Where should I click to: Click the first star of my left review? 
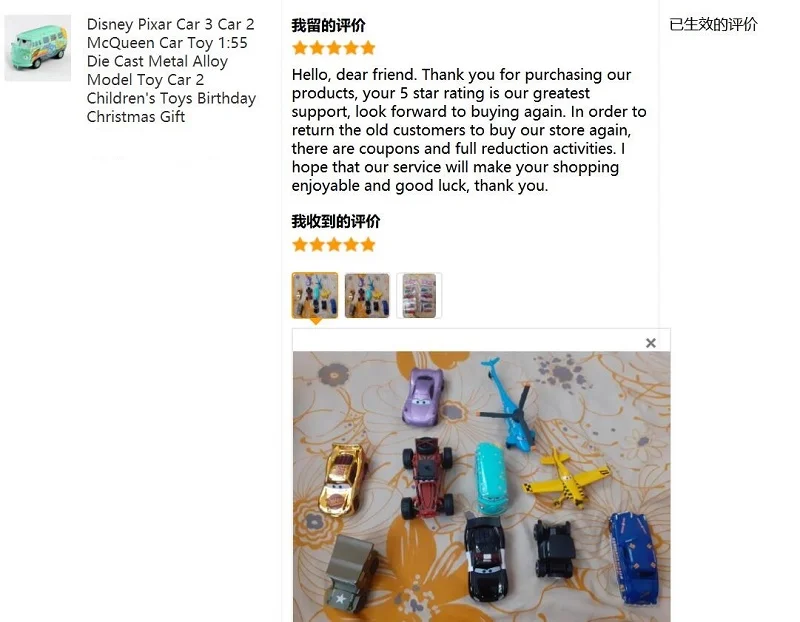tap(300, 48)
